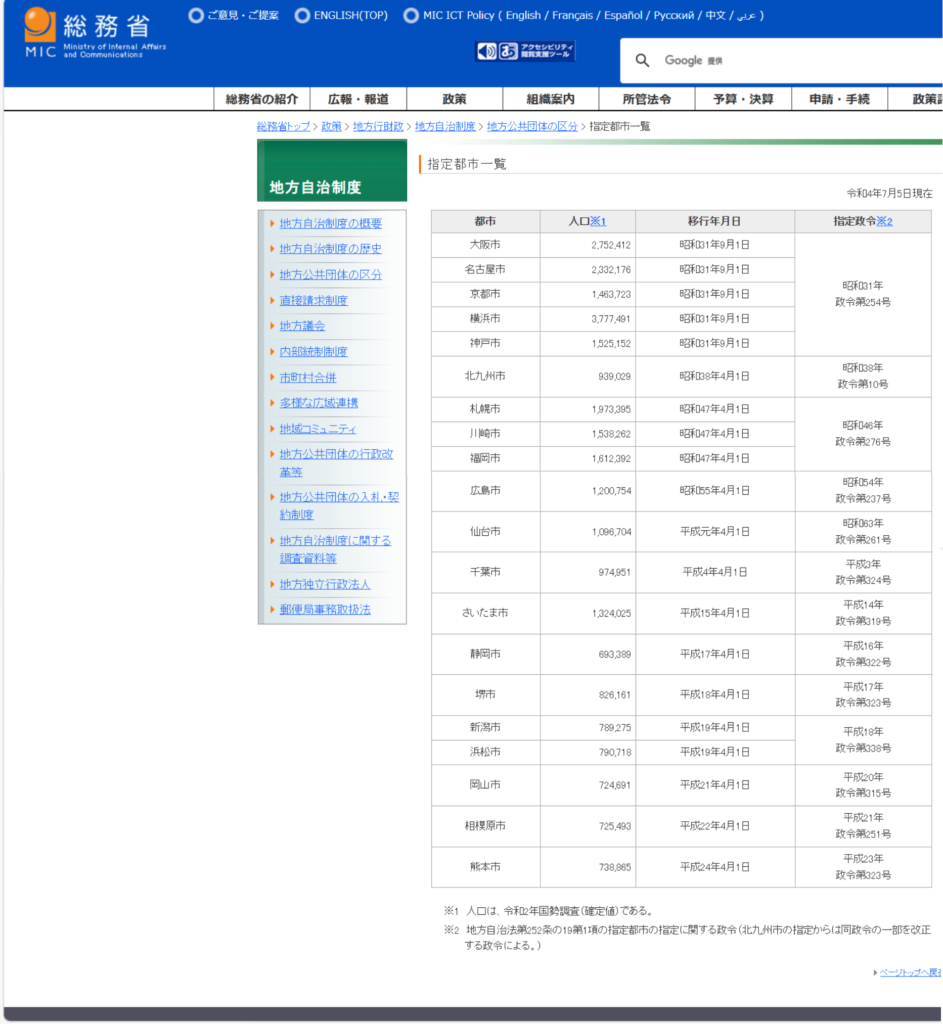Click the MIC Ministry logo

click(x=95, y=32)
